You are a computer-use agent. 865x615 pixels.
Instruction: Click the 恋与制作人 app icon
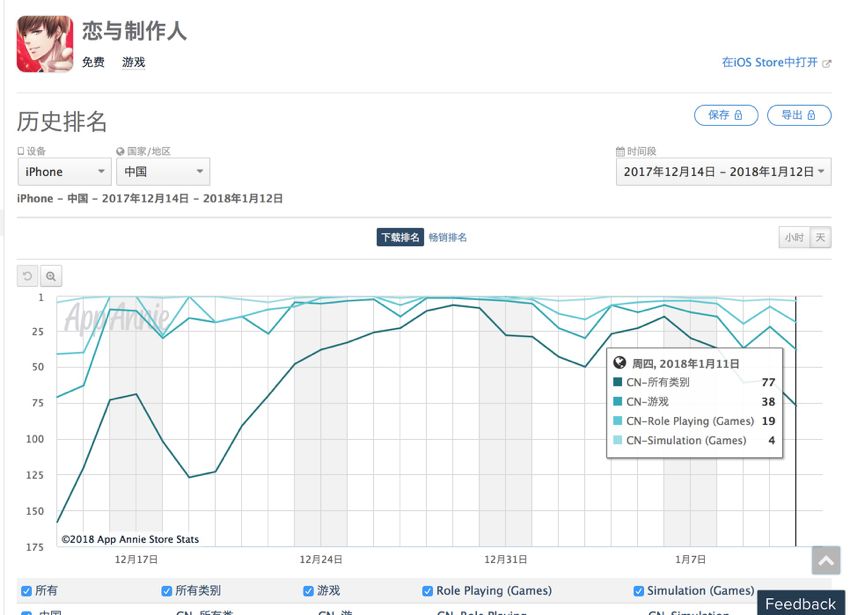45,44
